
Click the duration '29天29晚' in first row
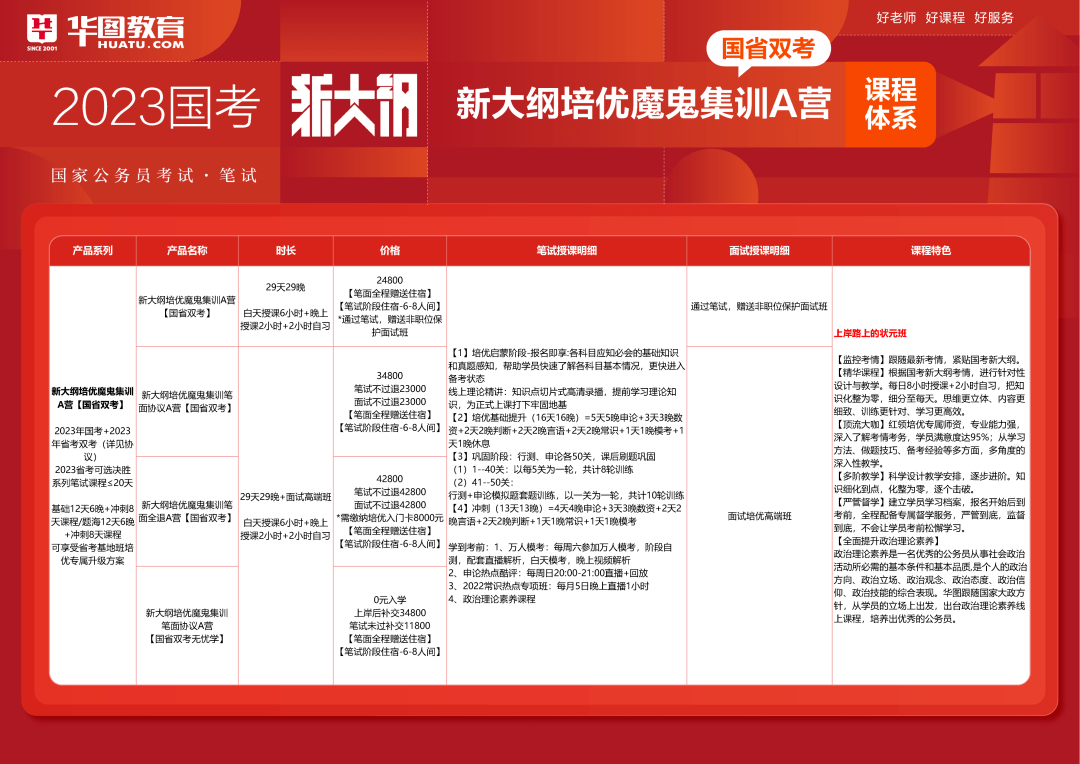(286, 287)
